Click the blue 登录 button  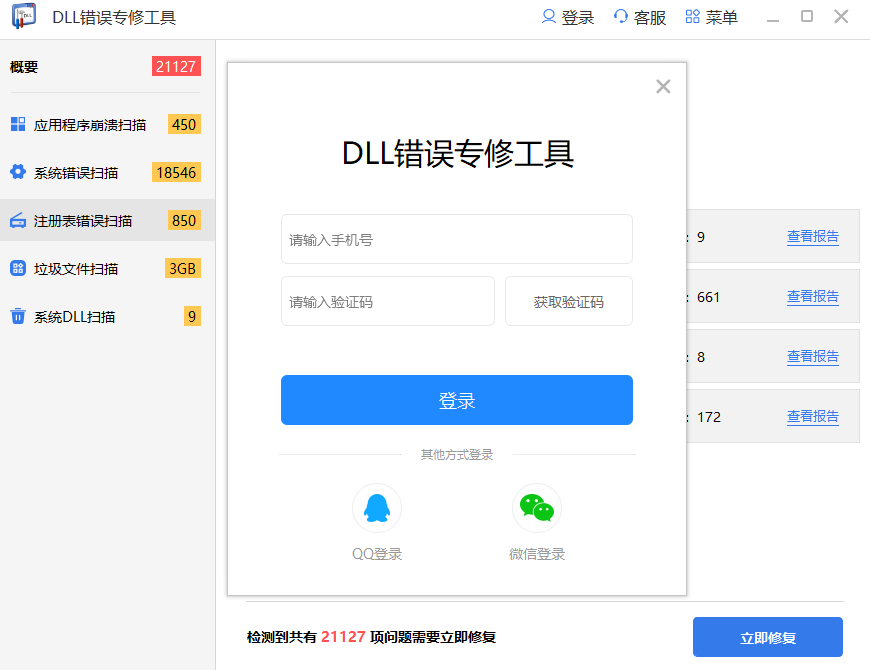point(457,400)
